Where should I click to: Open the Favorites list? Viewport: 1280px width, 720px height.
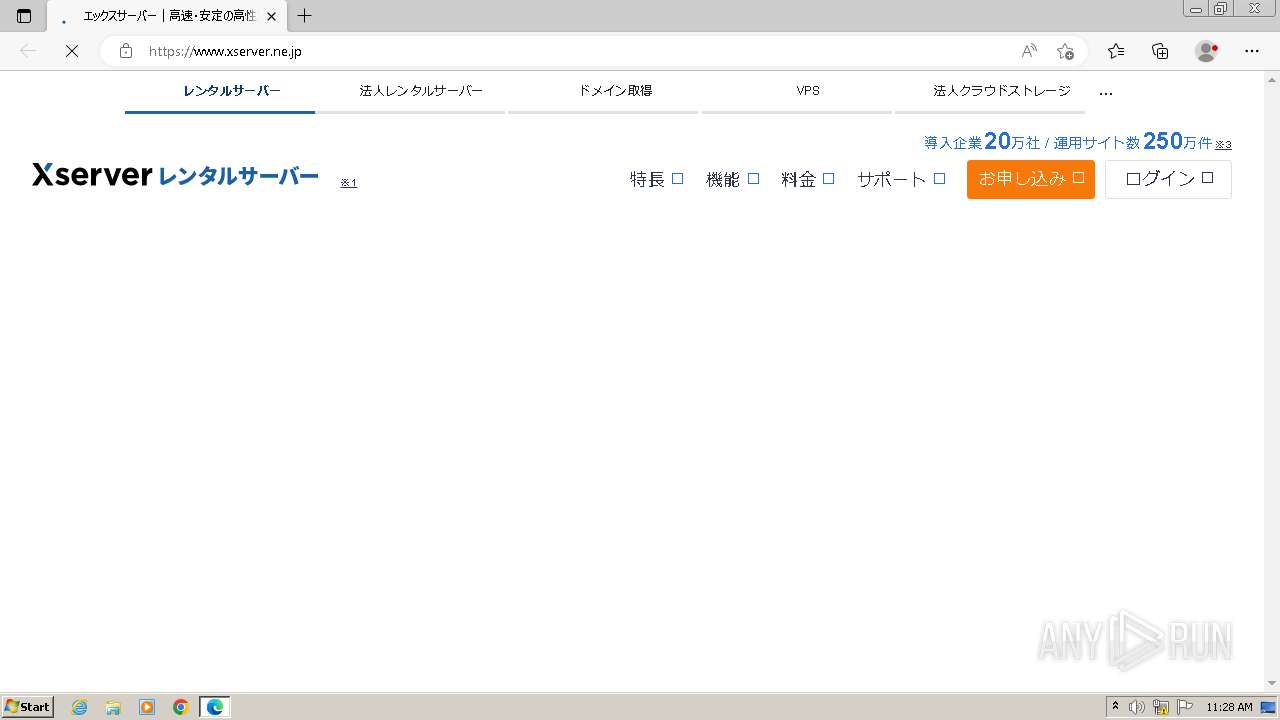pyautogui.click(x=1116, y=51)
